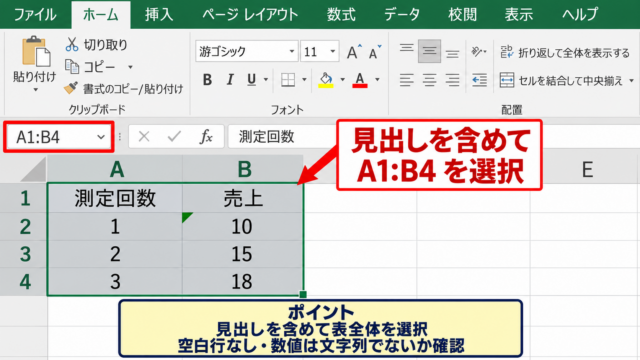
Task: Open the 校閲 (Review) tab
Action: point(462,15)
